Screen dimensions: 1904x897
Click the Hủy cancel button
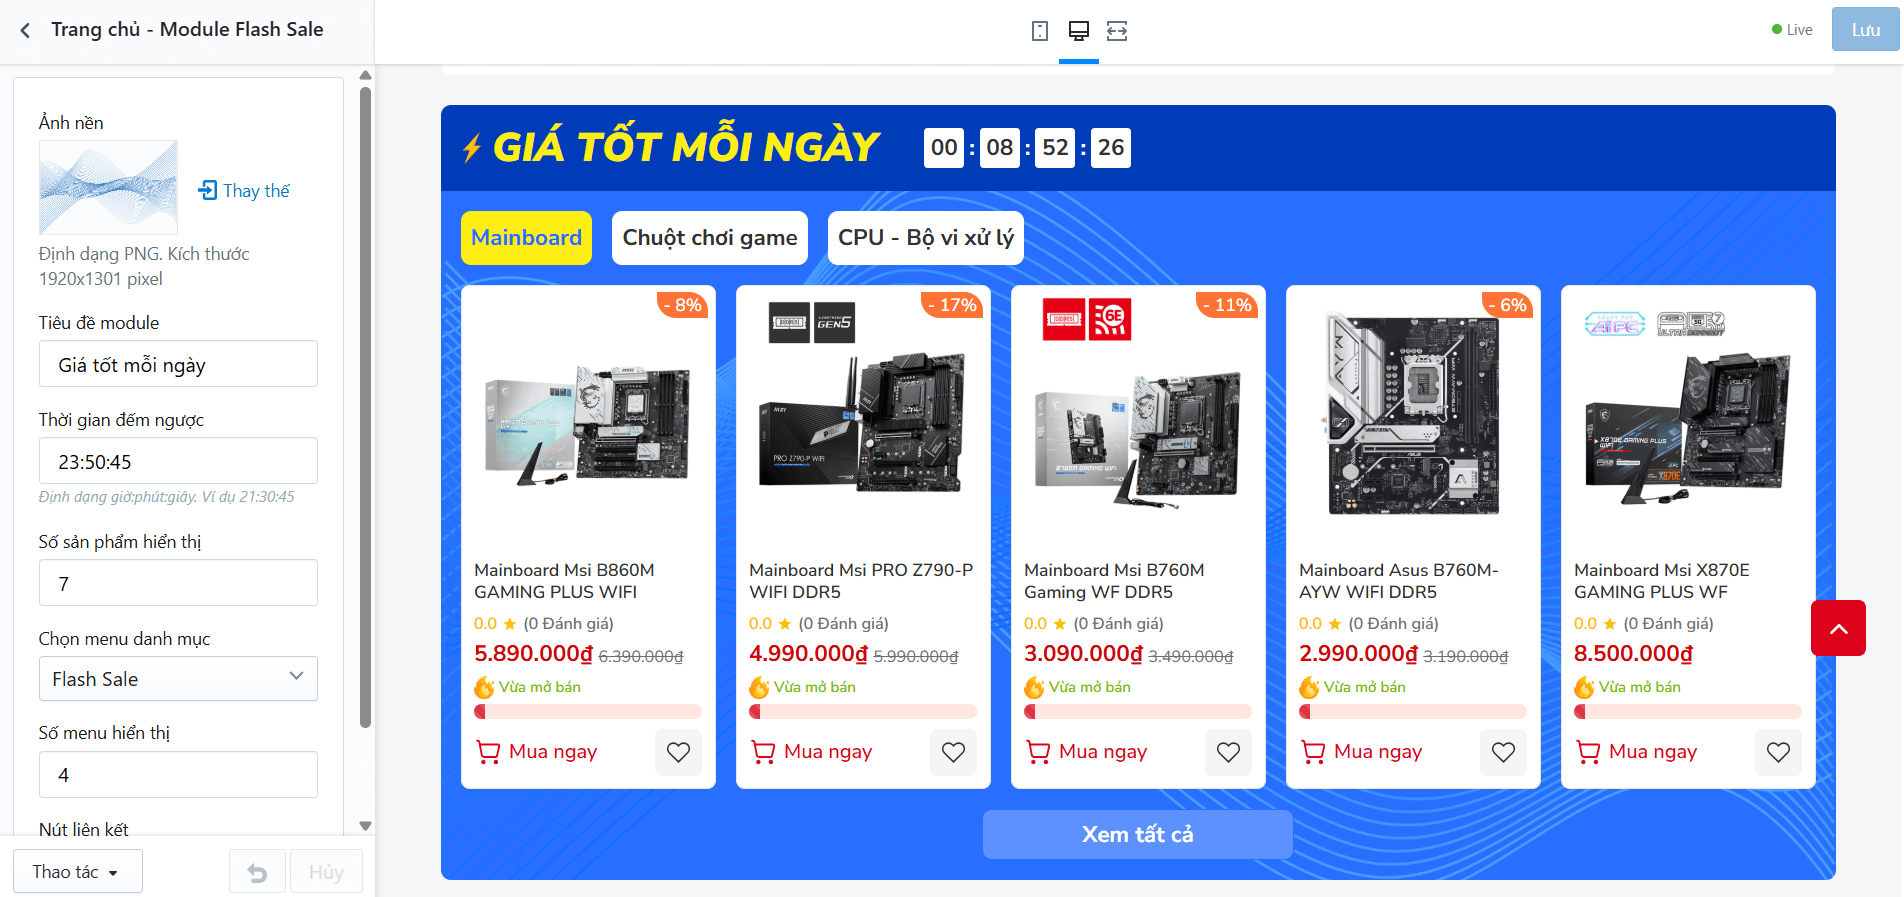(x=326, y=872)
